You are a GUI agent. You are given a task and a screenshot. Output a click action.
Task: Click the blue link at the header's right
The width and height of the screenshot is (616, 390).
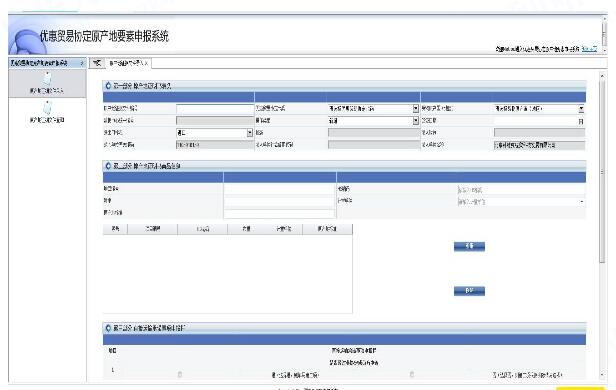pos(589,49)
